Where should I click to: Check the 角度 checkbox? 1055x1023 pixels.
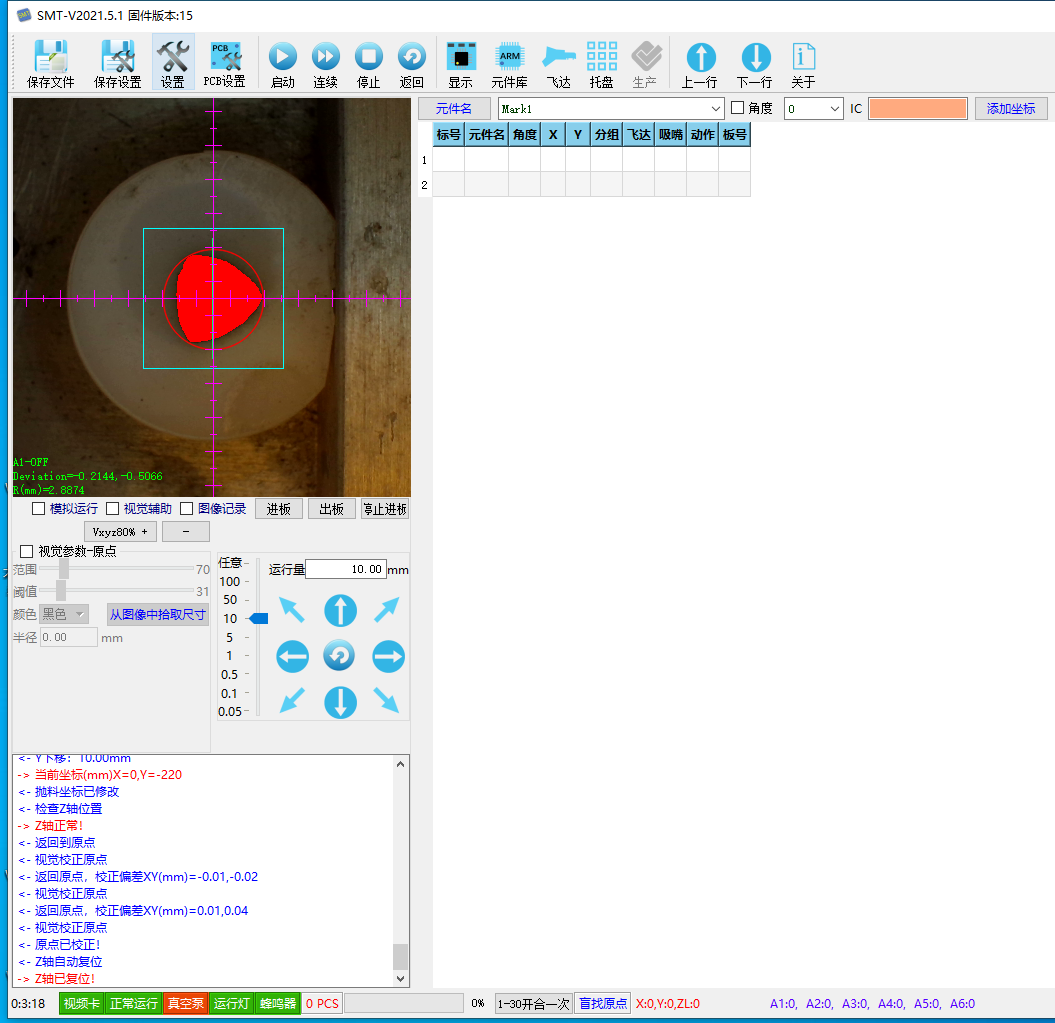[737, 108]
